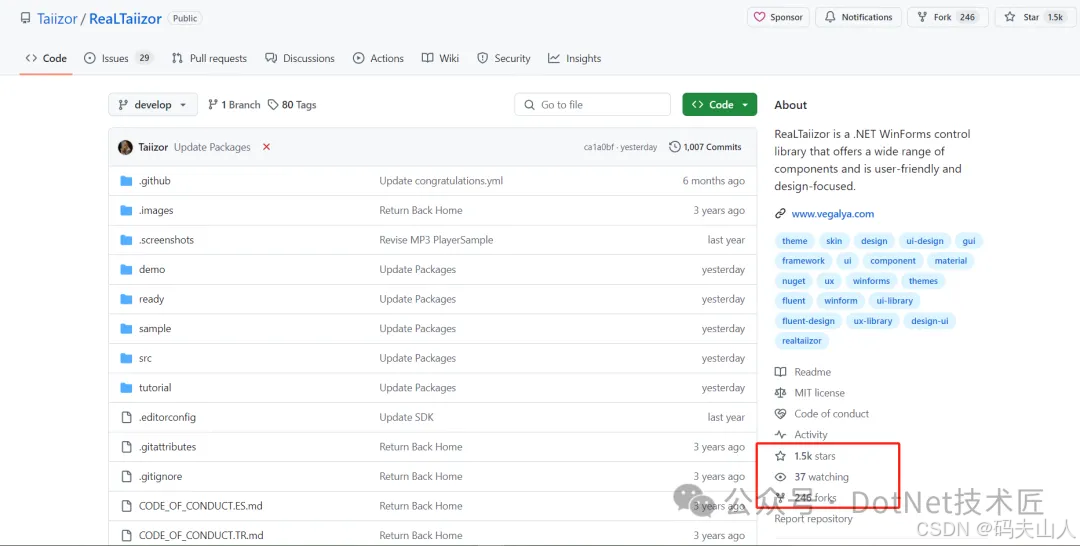Select the realtaiizor topic tag

coord(802,341)
